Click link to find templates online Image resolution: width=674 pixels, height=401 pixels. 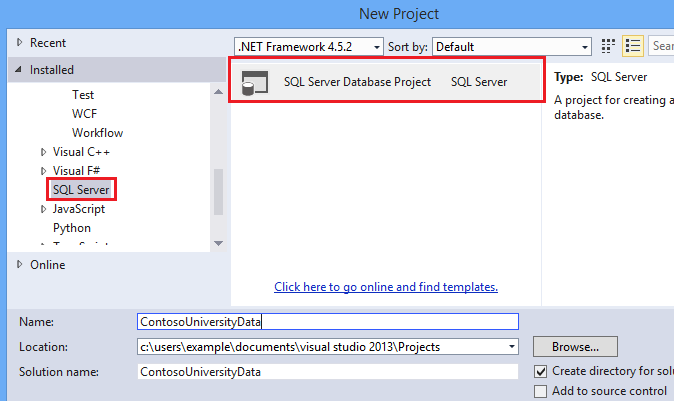[x=386, y=287]
